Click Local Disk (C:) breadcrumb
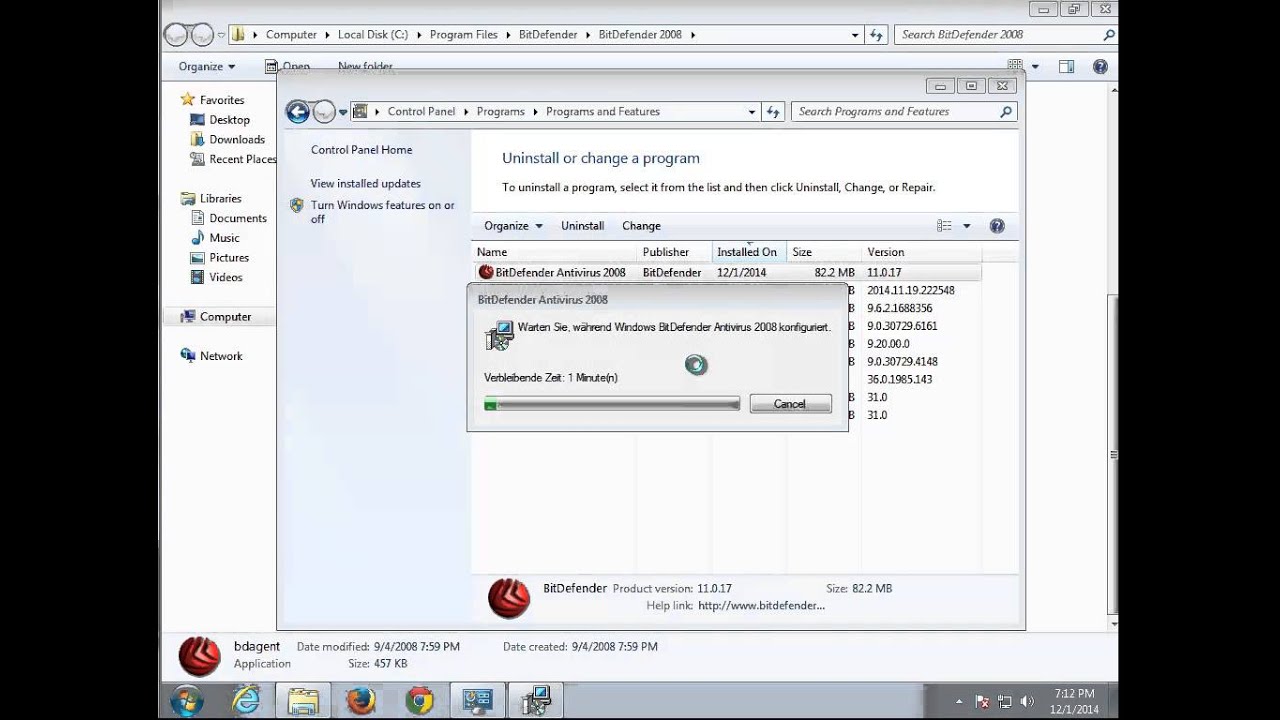This screenshot has height=720, width=1280. coord(372,35)
